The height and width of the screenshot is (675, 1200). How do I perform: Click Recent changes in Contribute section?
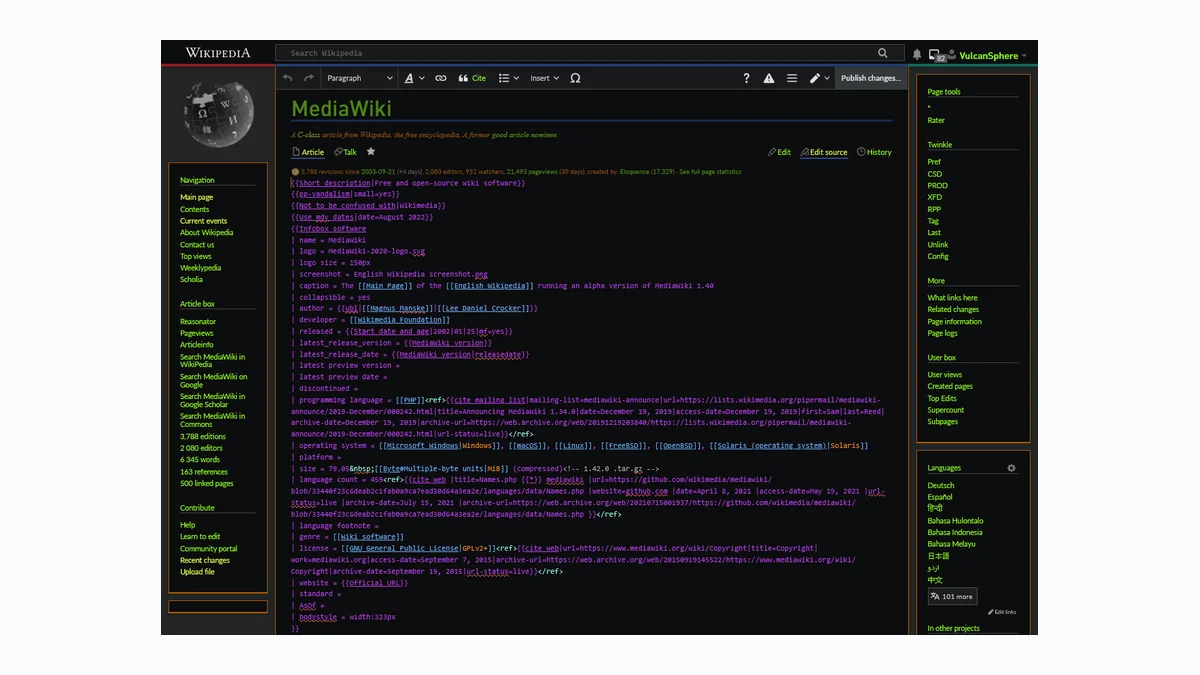point(205,560)
